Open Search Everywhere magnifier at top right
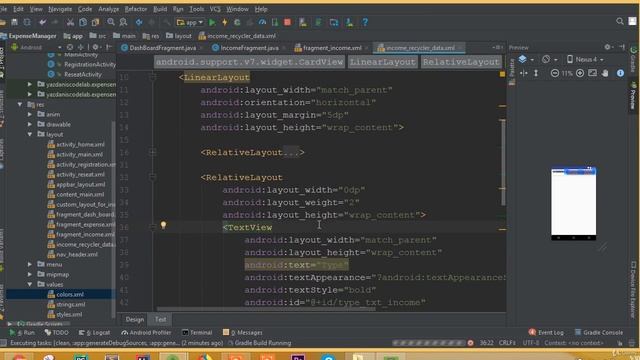 pos(620,22)
